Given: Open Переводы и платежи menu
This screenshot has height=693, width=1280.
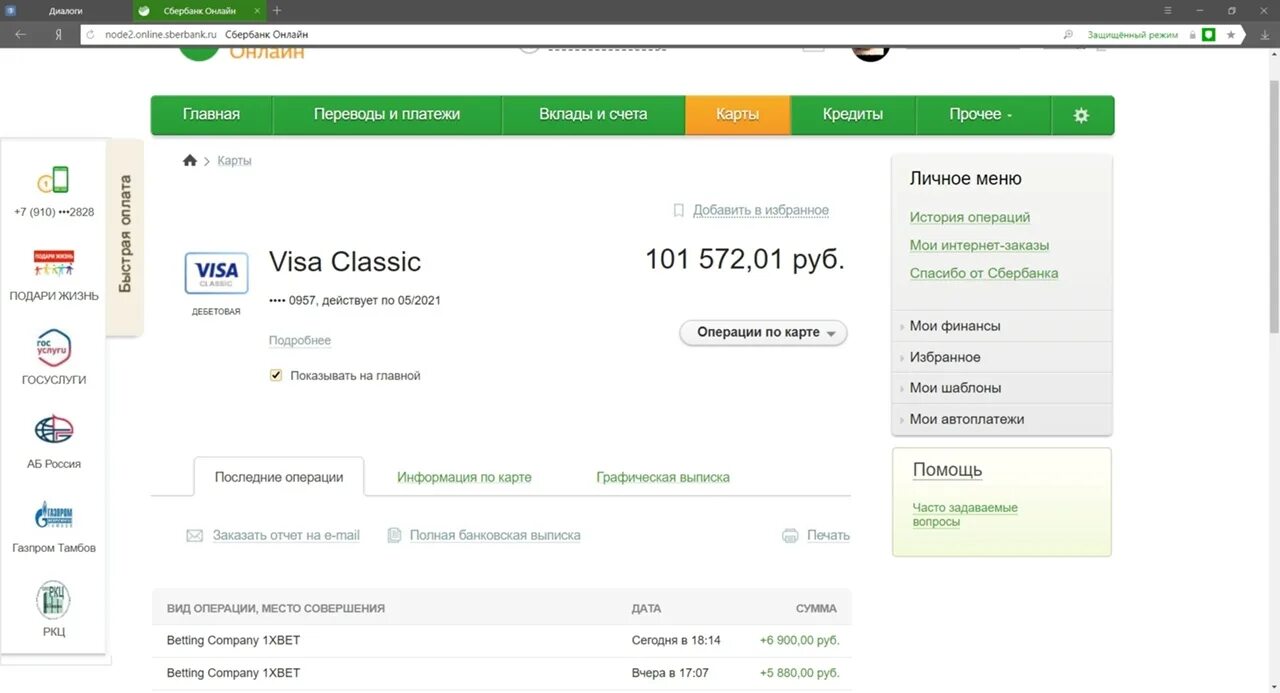Looking at the screenshot, I should (x=387, y=115).
